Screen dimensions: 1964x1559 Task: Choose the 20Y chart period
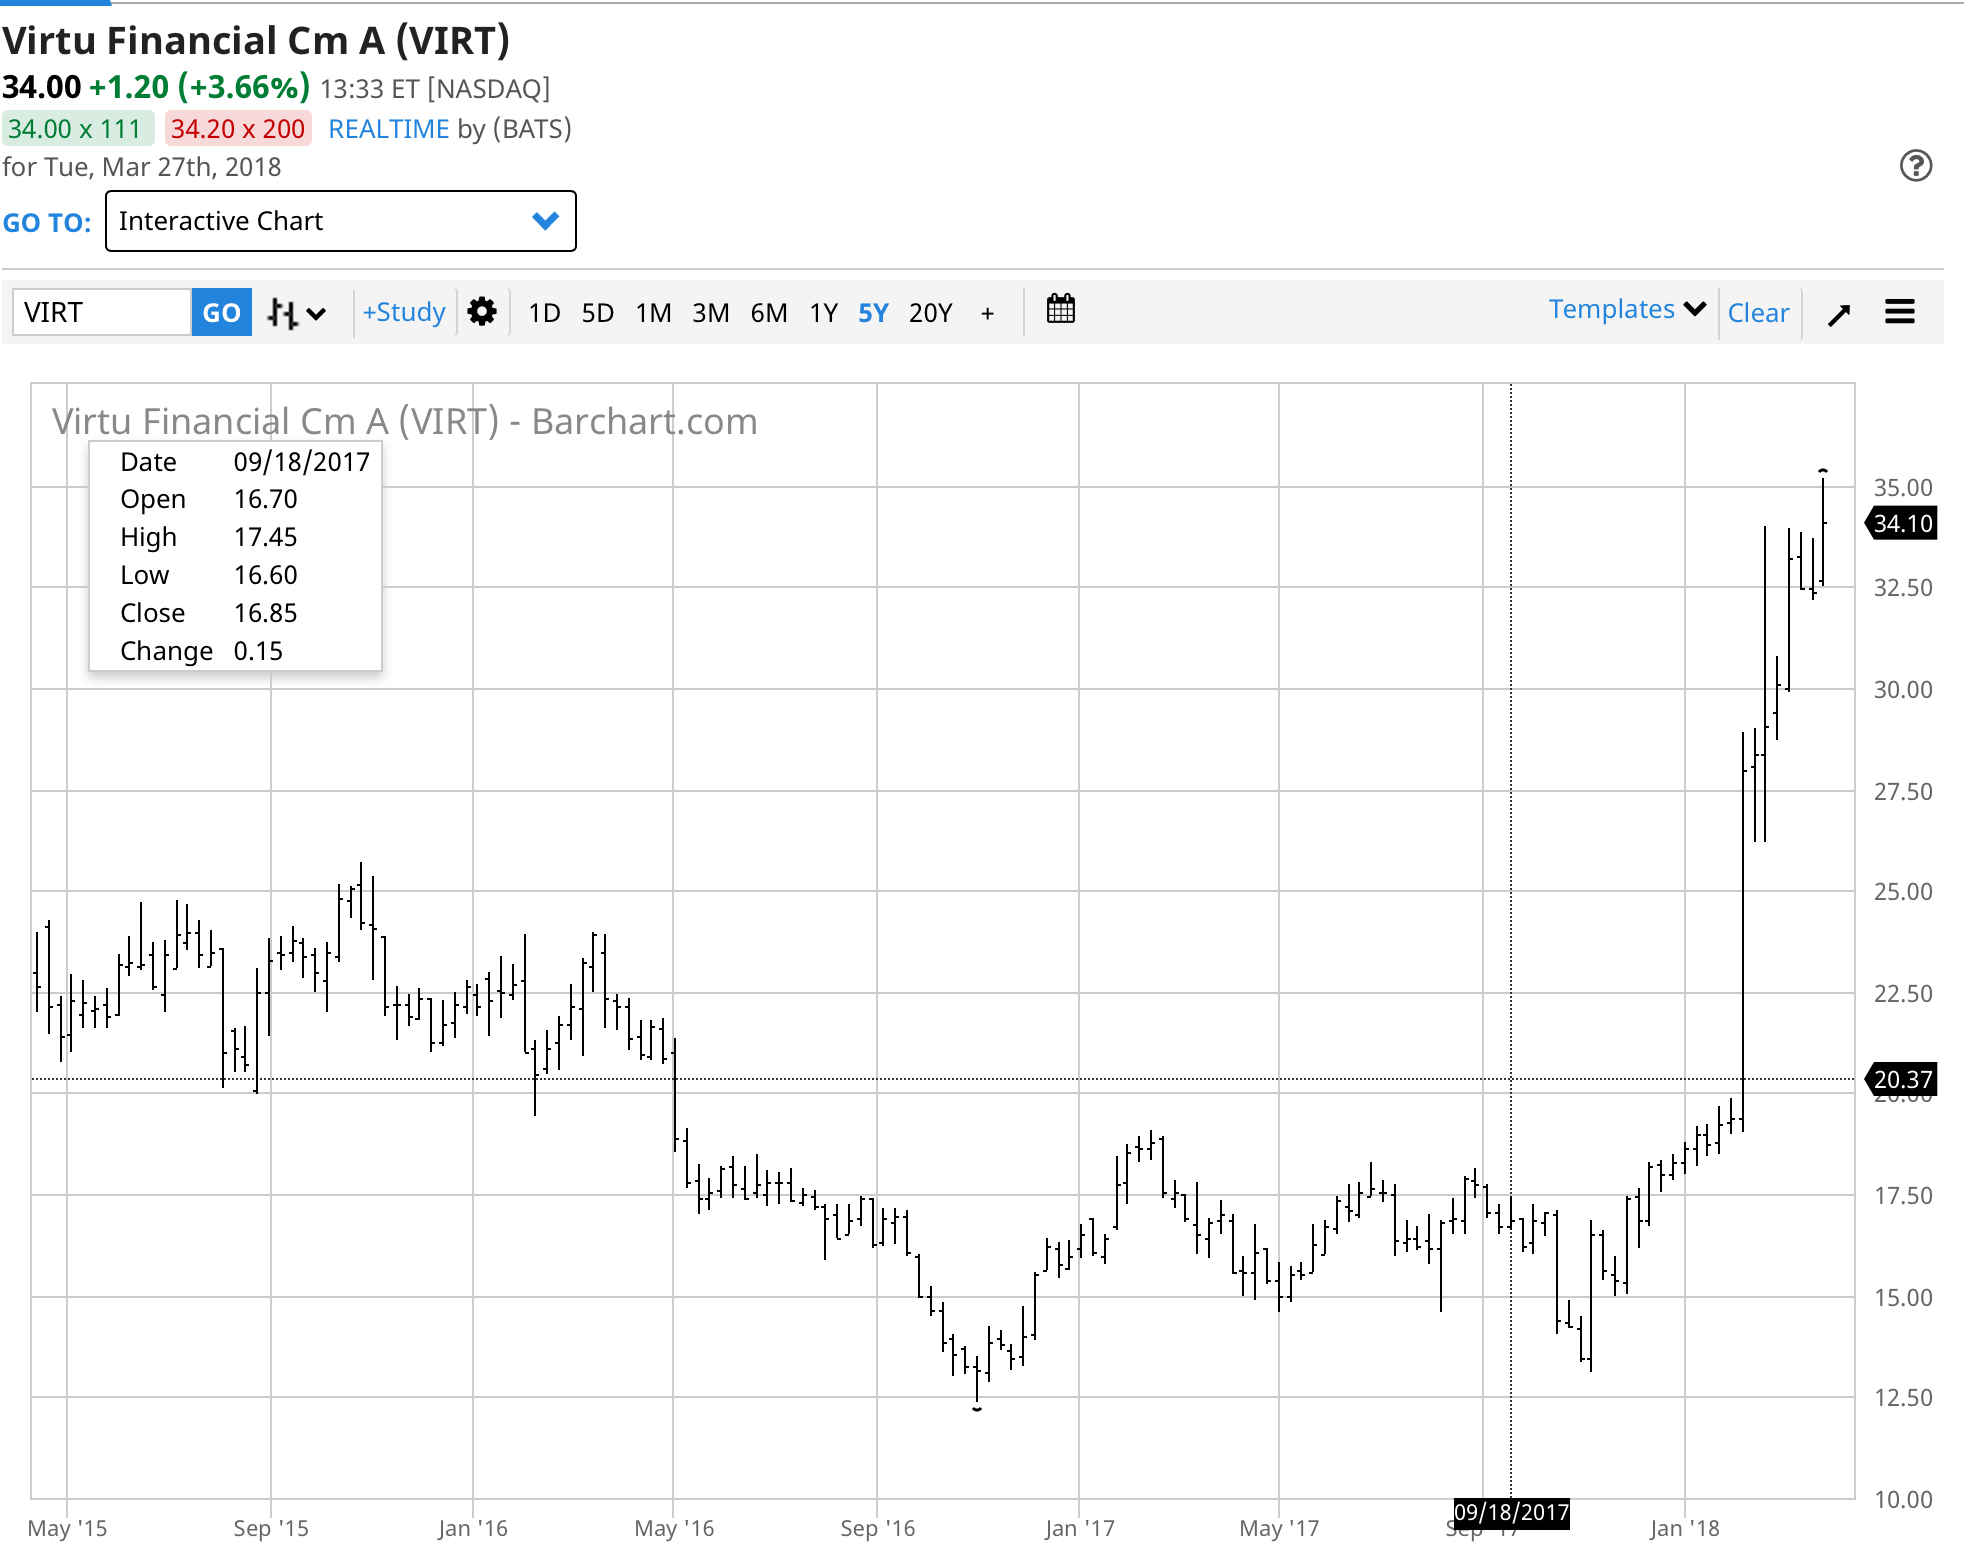(x=930, y=313)
